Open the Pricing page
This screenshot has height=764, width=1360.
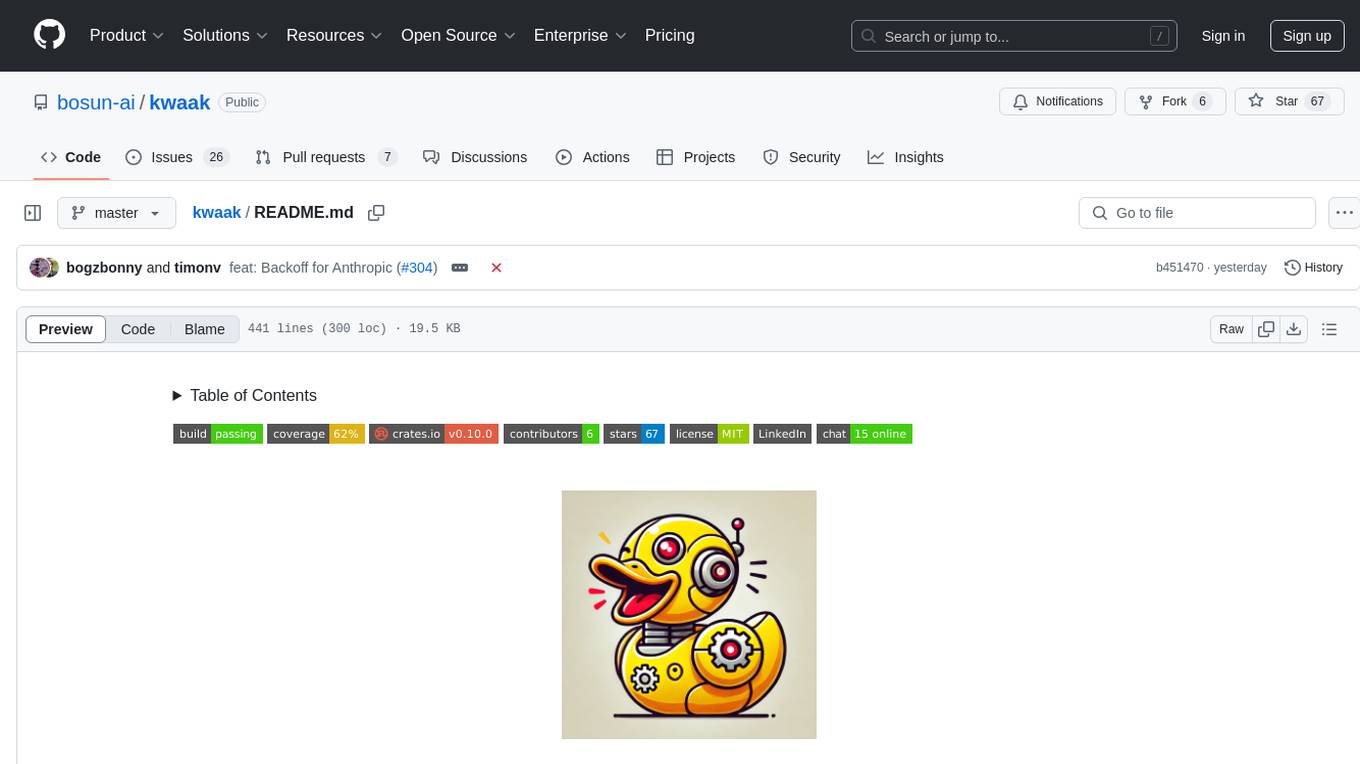tap(670, 35)
